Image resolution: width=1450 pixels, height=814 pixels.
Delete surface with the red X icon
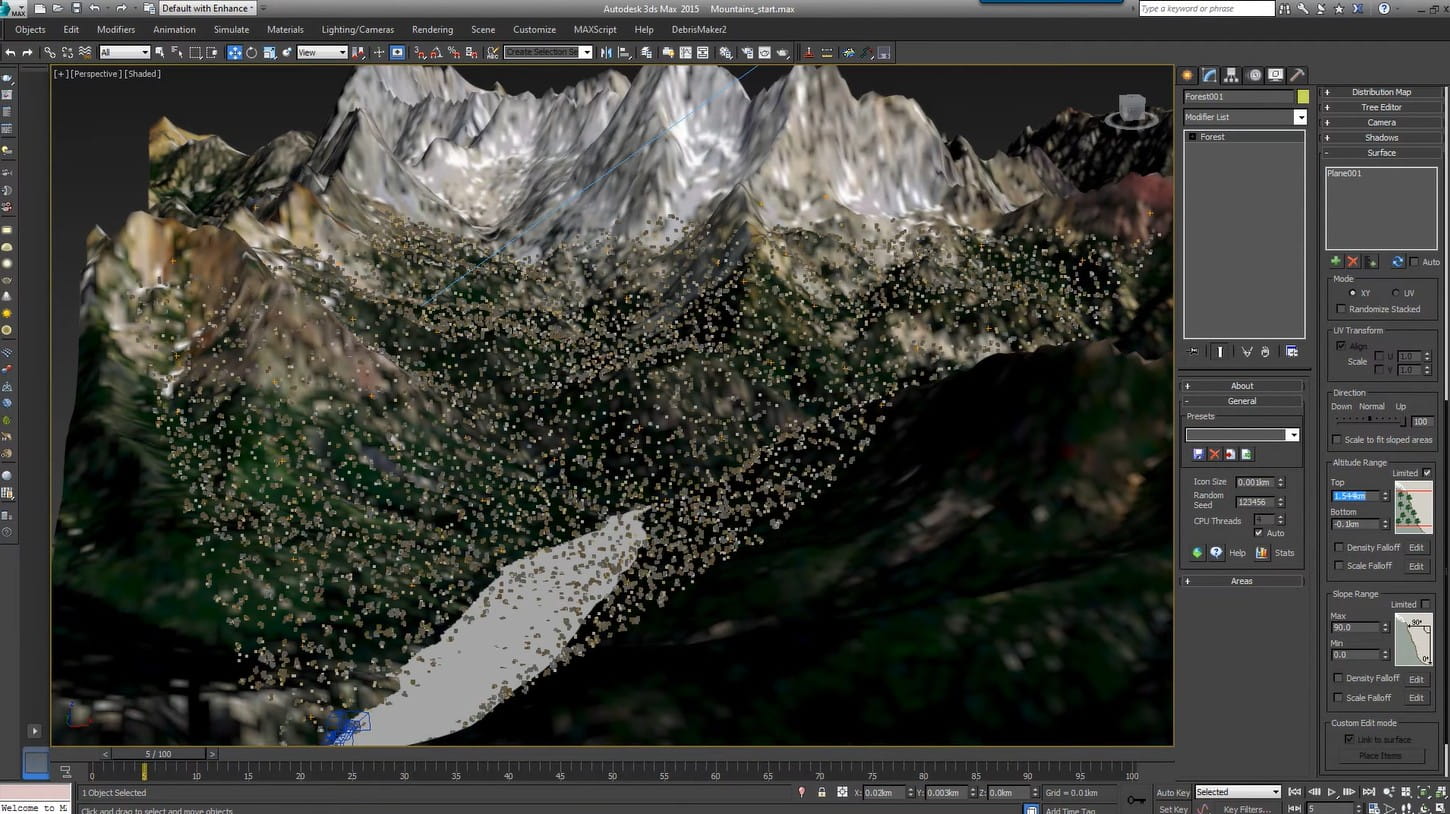pyautogui.click(x=1353, y=262)
